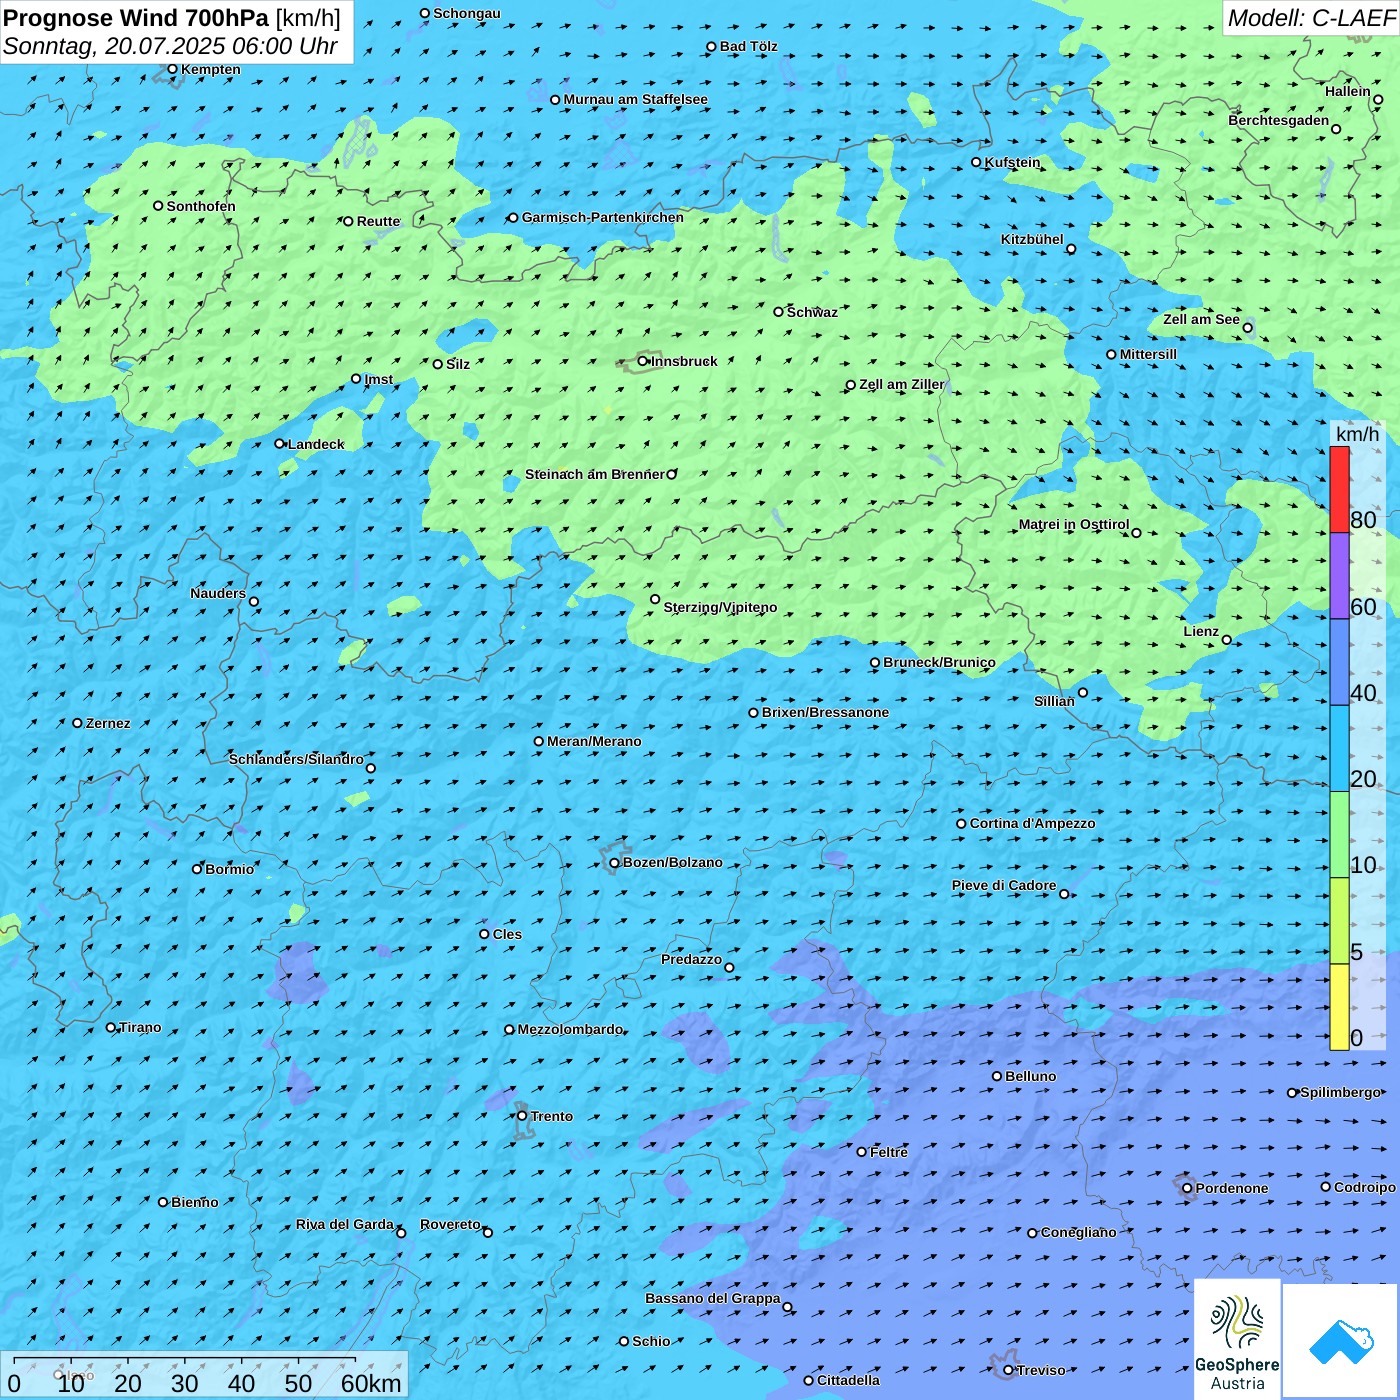Click the 'Berchtesgaden' label

pyautogui.click(x=1279, y=120)
